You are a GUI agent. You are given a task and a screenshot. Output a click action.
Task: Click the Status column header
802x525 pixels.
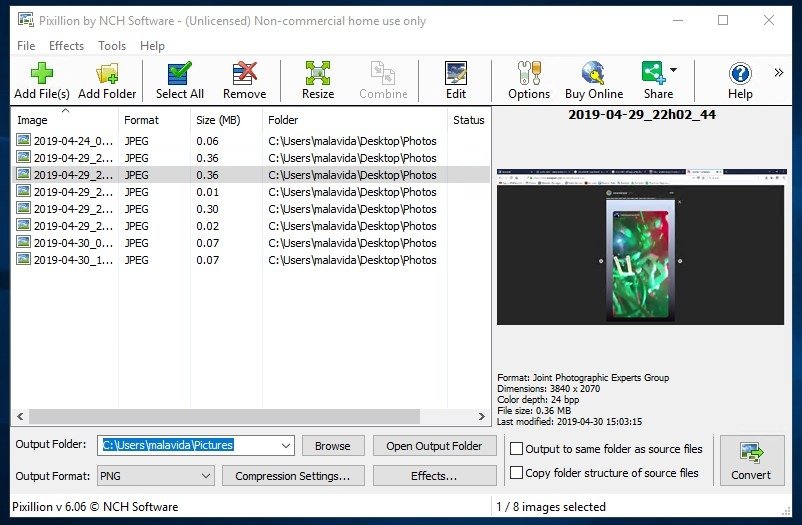pos(469,120)
